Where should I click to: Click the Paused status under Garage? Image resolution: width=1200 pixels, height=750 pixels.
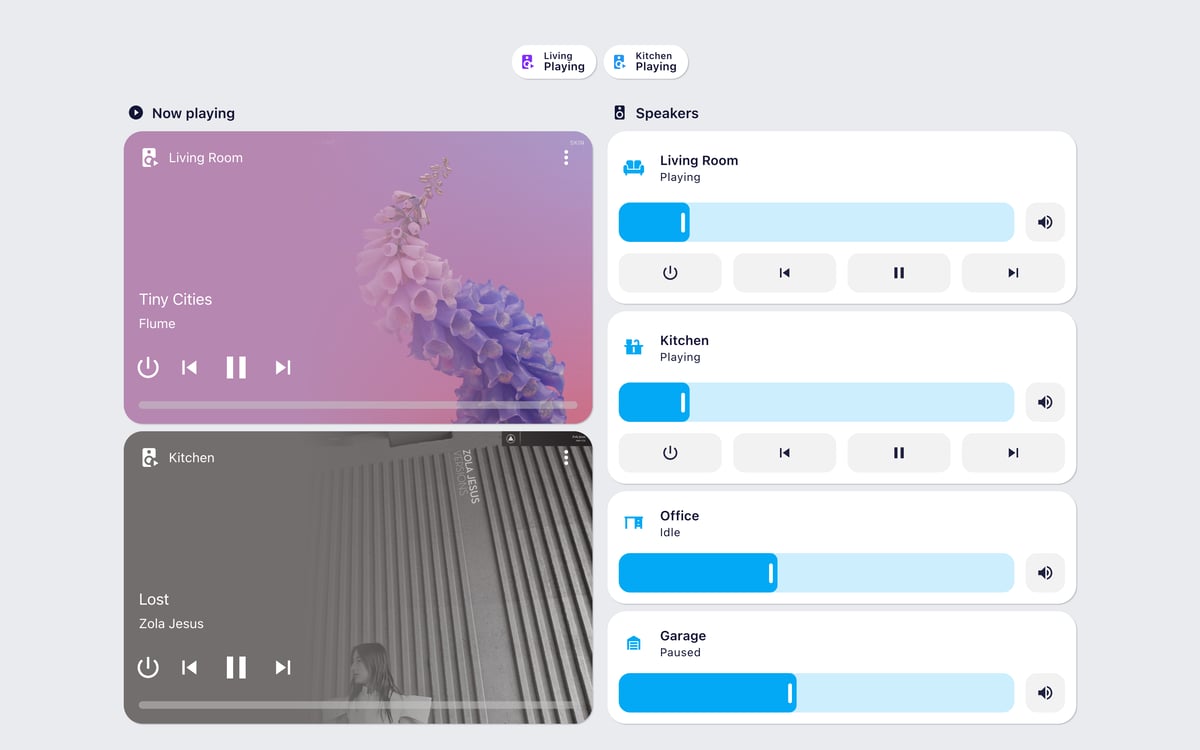click(x=680, y=653)
